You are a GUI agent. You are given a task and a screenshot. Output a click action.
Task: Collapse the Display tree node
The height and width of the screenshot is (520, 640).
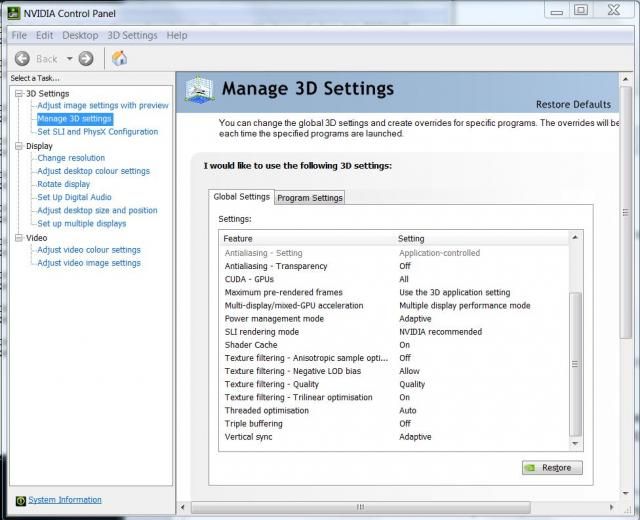[x=19, y=146]
